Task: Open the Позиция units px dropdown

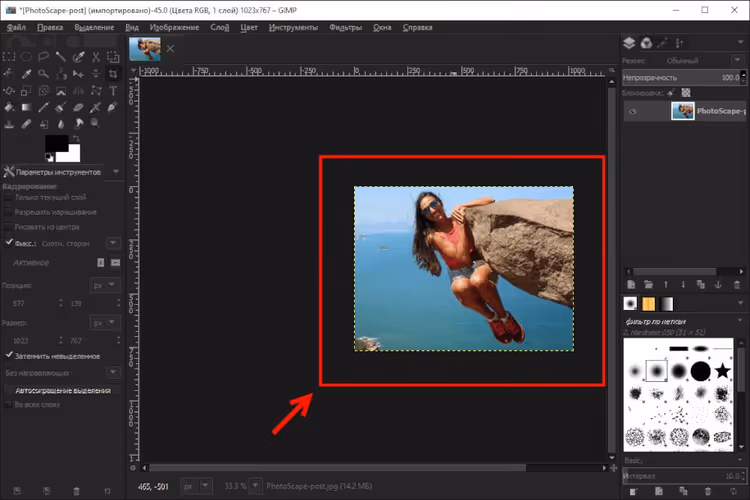Action: (105, 285)
